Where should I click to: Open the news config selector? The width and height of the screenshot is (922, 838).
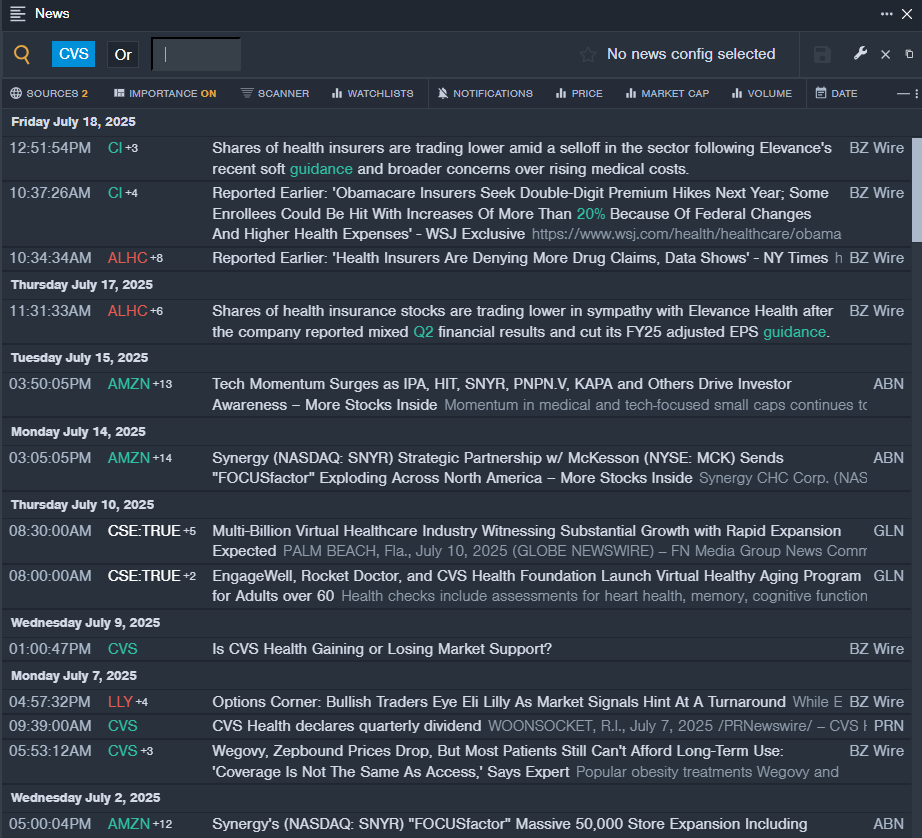click(x=691, y=54)
